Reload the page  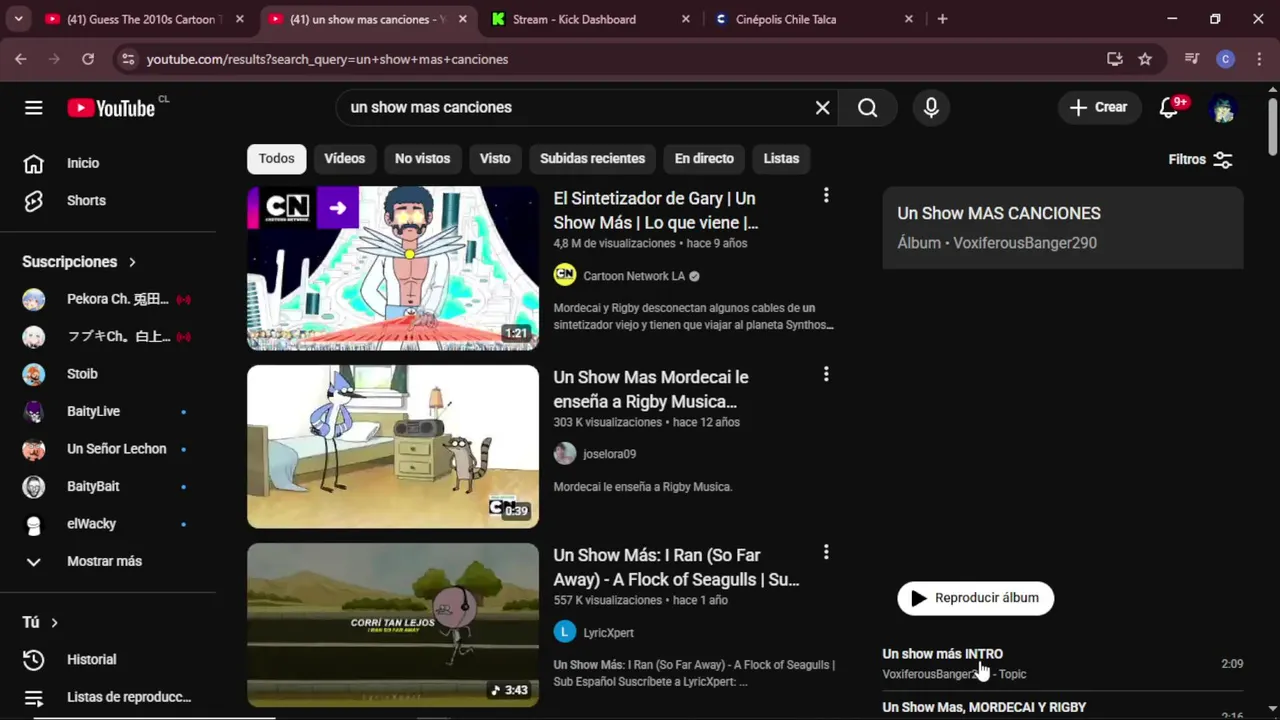pos(88,59)
